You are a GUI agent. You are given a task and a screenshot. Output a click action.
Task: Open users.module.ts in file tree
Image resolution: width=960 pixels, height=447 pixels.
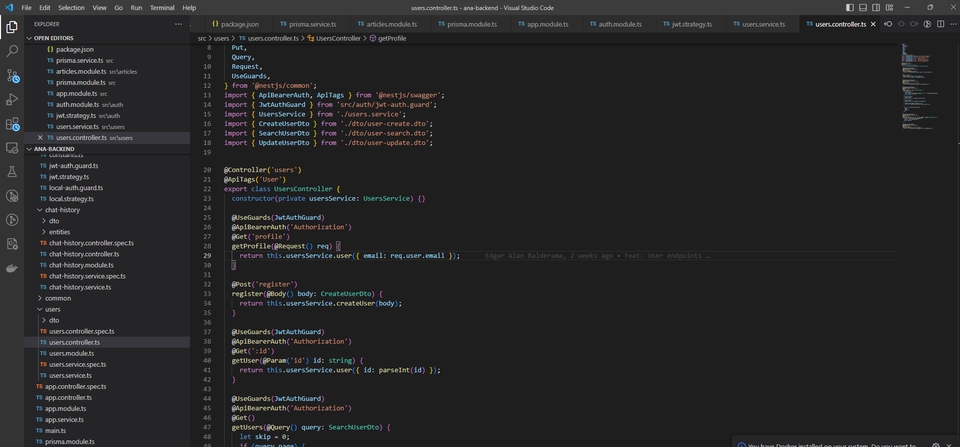[71, 353]
